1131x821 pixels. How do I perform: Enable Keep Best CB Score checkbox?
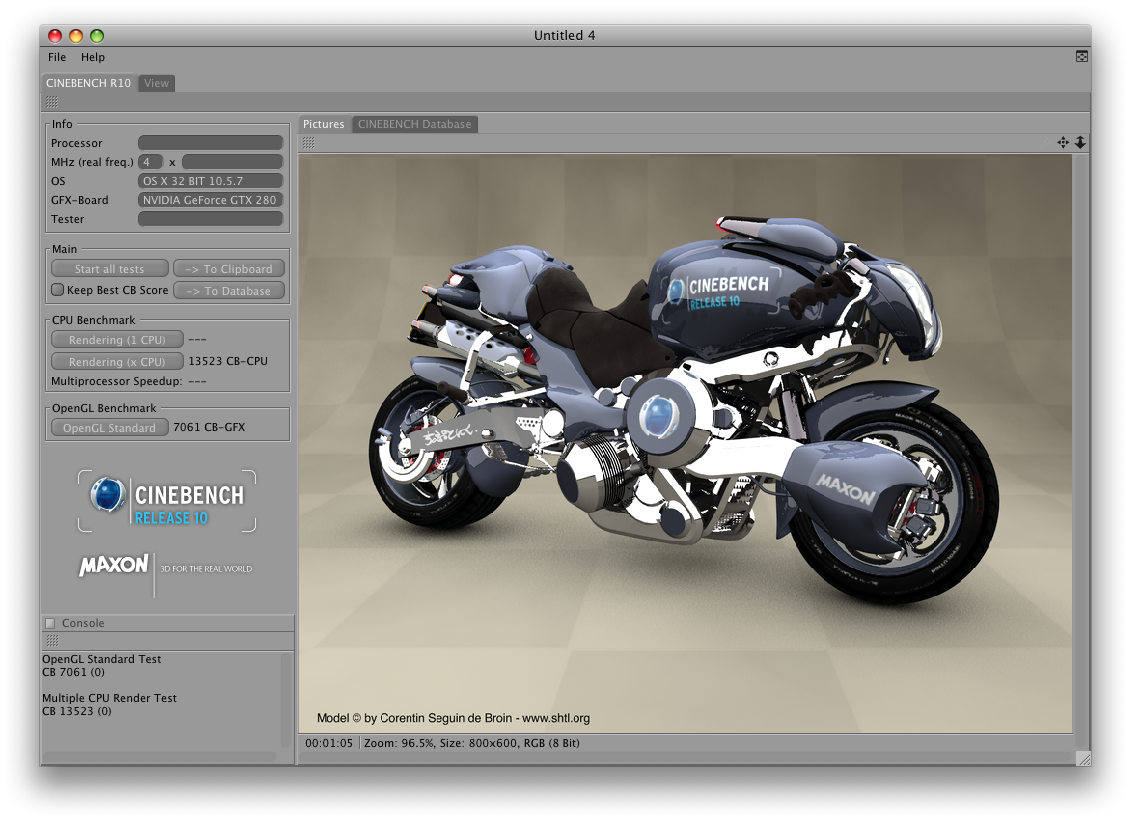58,290
